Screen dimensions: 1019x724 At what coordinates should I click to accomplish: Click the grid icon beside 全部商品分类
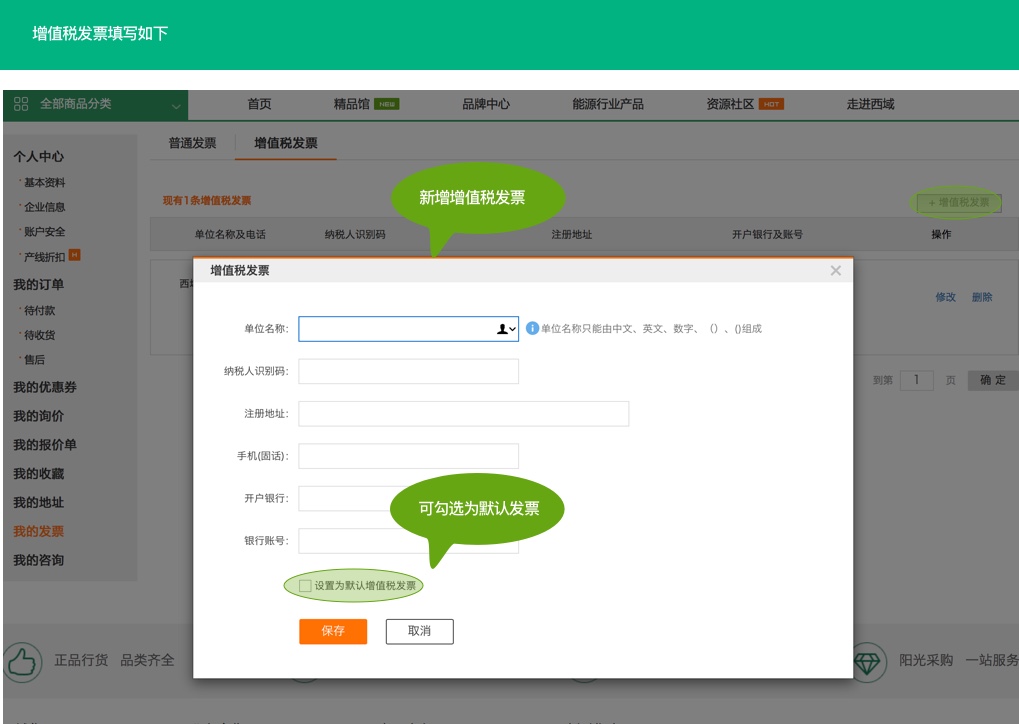(21, 104)
